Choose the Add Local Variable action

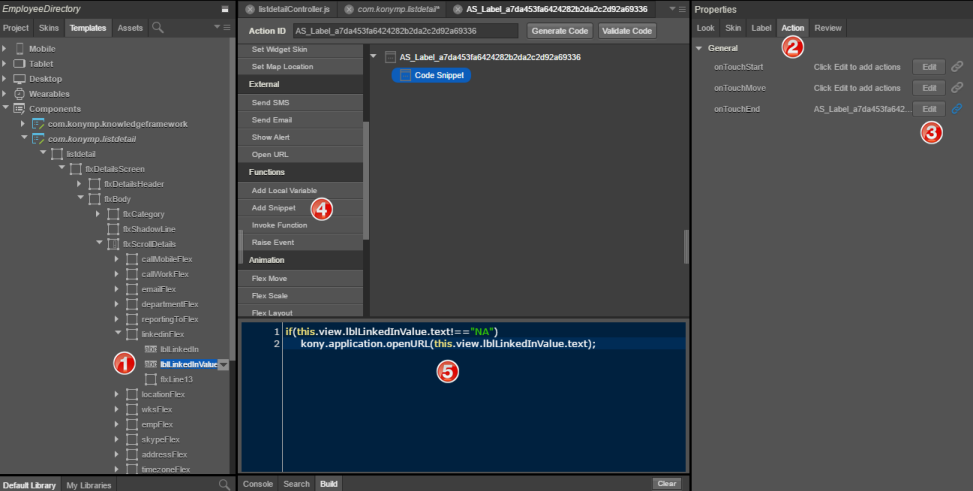pos(300,190)
